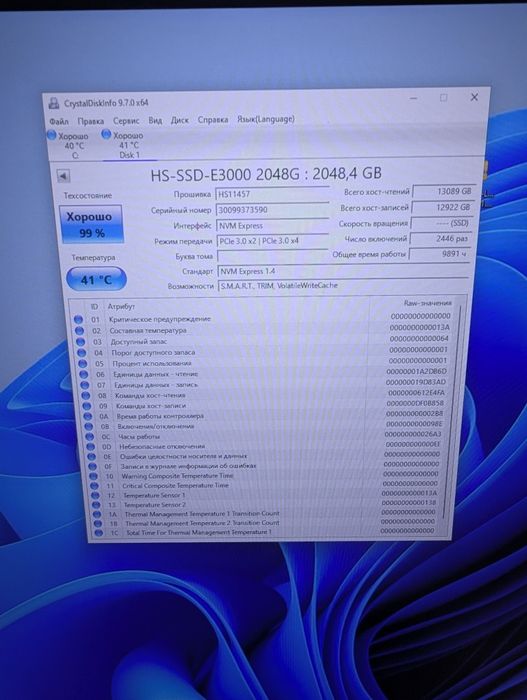This screenshot has height=700, width=527.
Task: Open the Правка menu
Action: pyautogui.click(x=90, y=121)
